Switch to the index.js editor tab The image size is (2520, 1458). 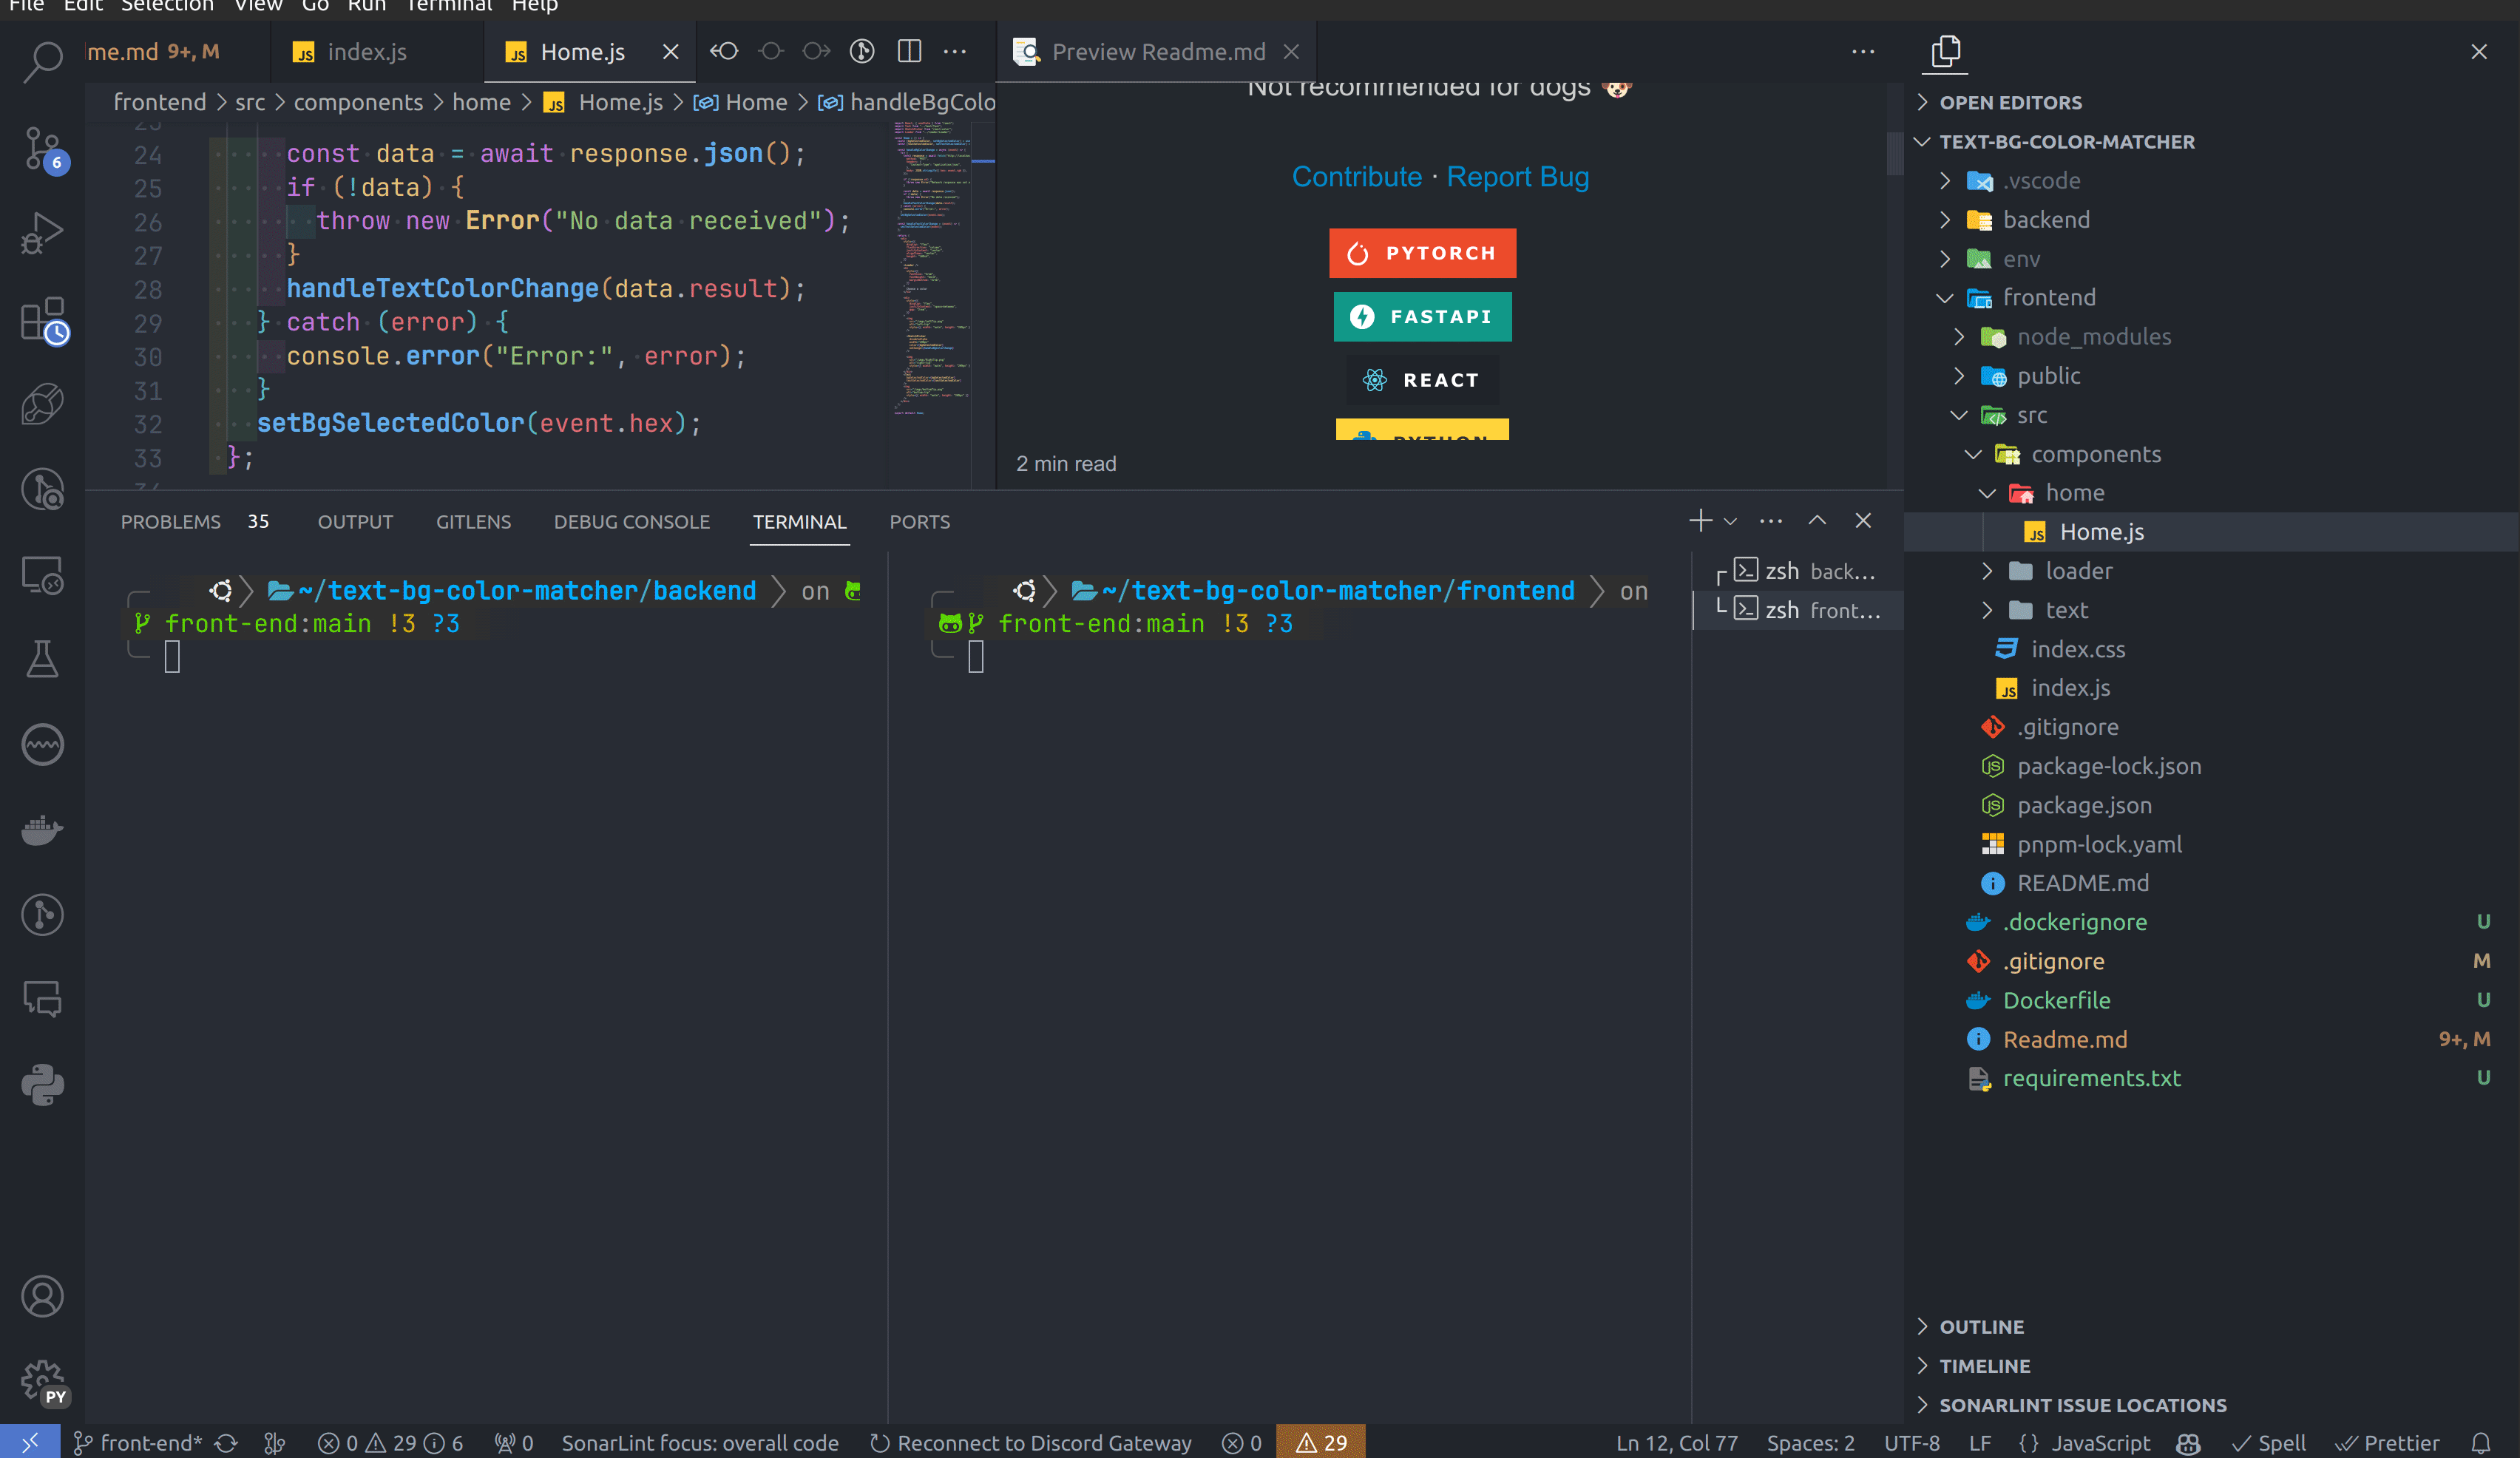coord(366,52)
